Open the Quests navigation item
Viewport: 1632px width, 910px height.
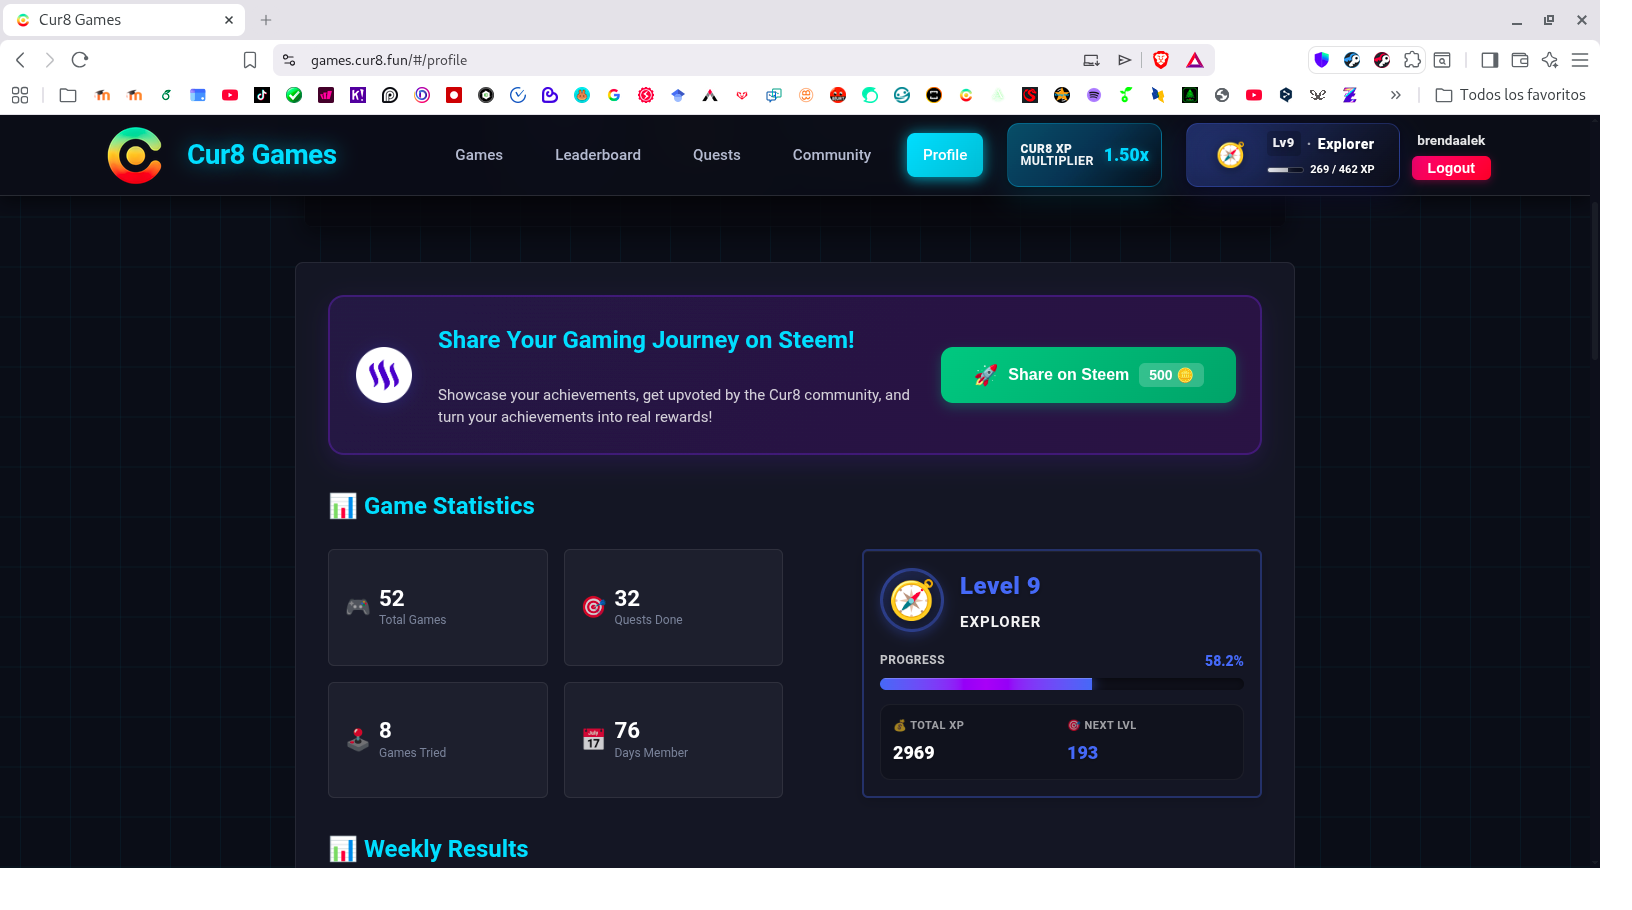tap(717, 155)
